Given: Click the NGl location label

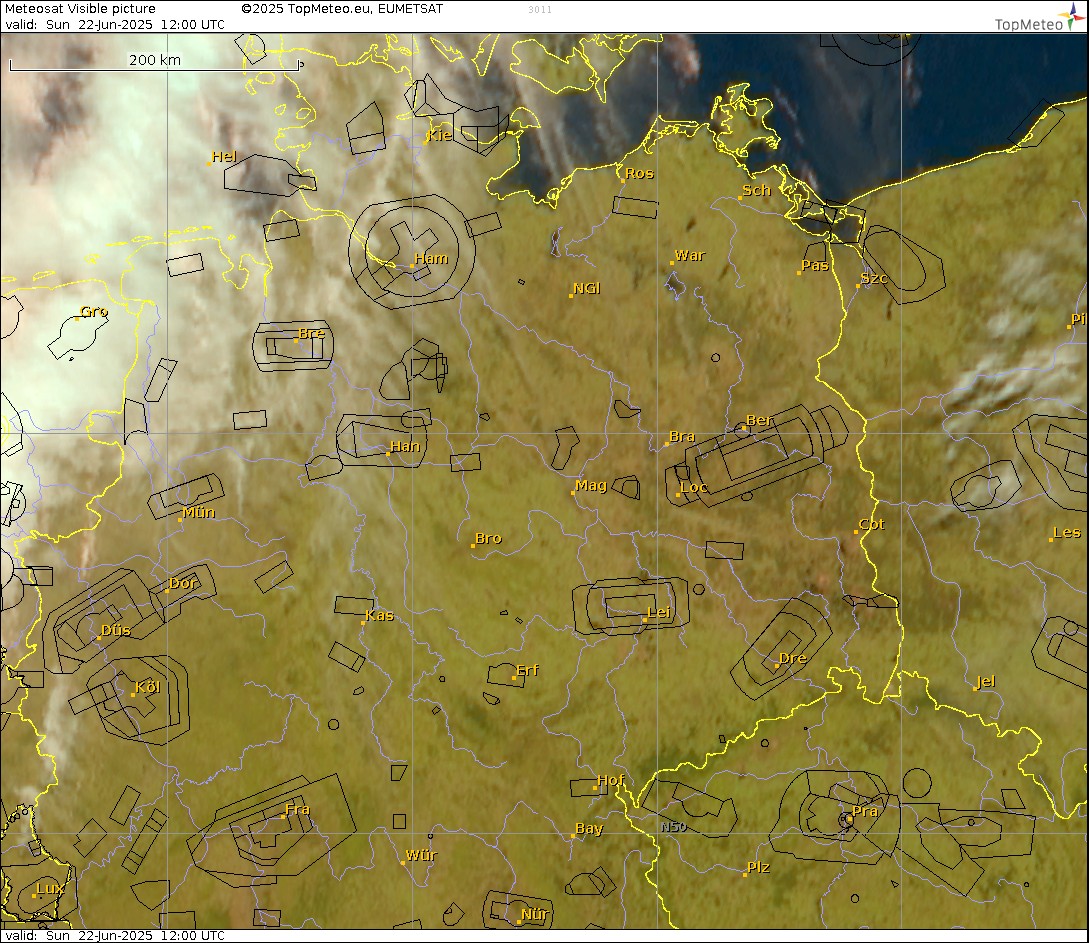Looking at the screenshot, I should click(587, 287).
